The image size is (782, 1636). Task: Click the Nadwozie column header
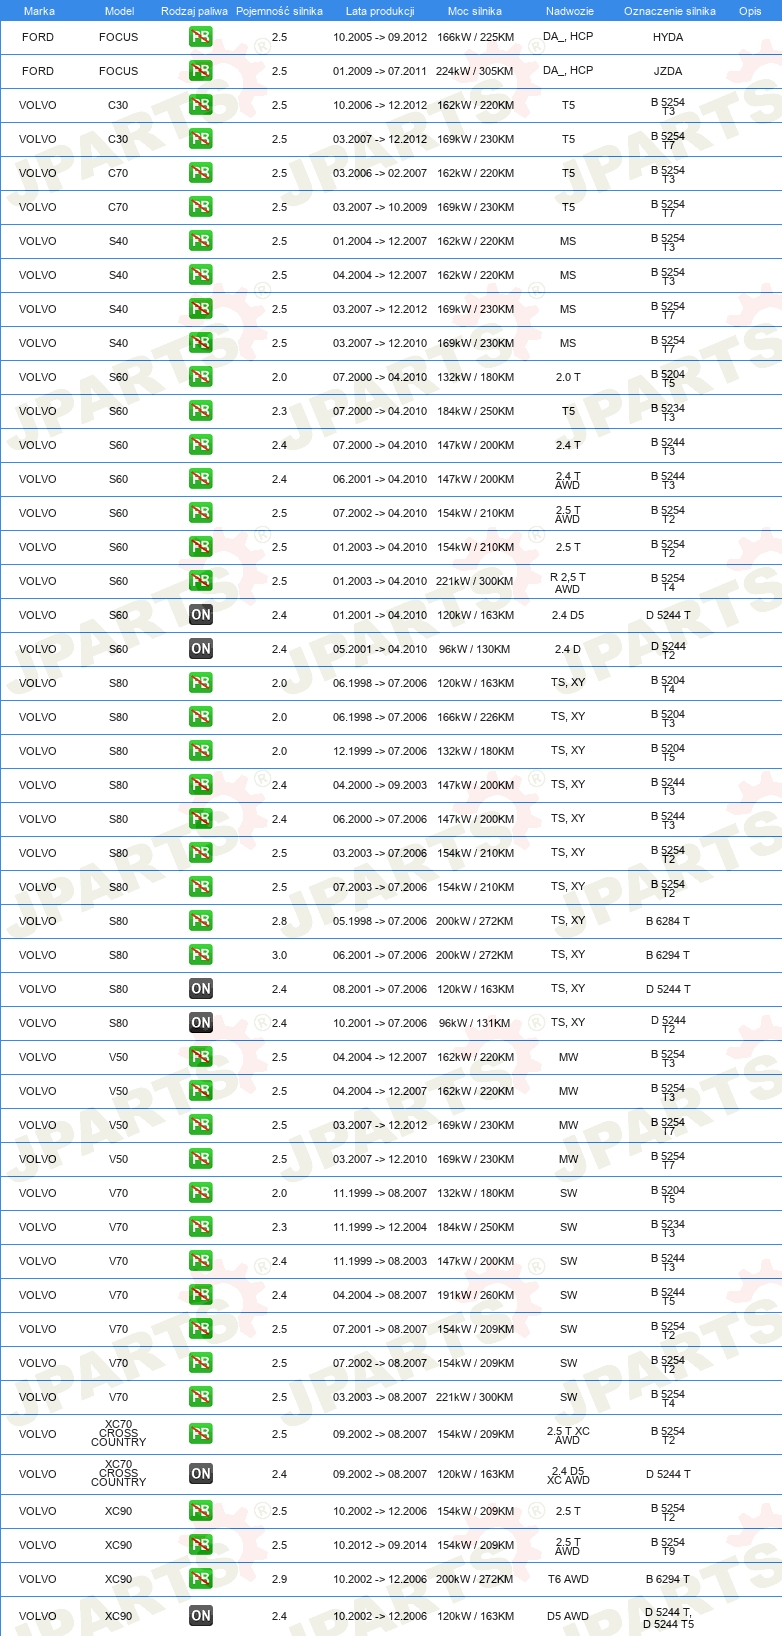click(569, 11)
